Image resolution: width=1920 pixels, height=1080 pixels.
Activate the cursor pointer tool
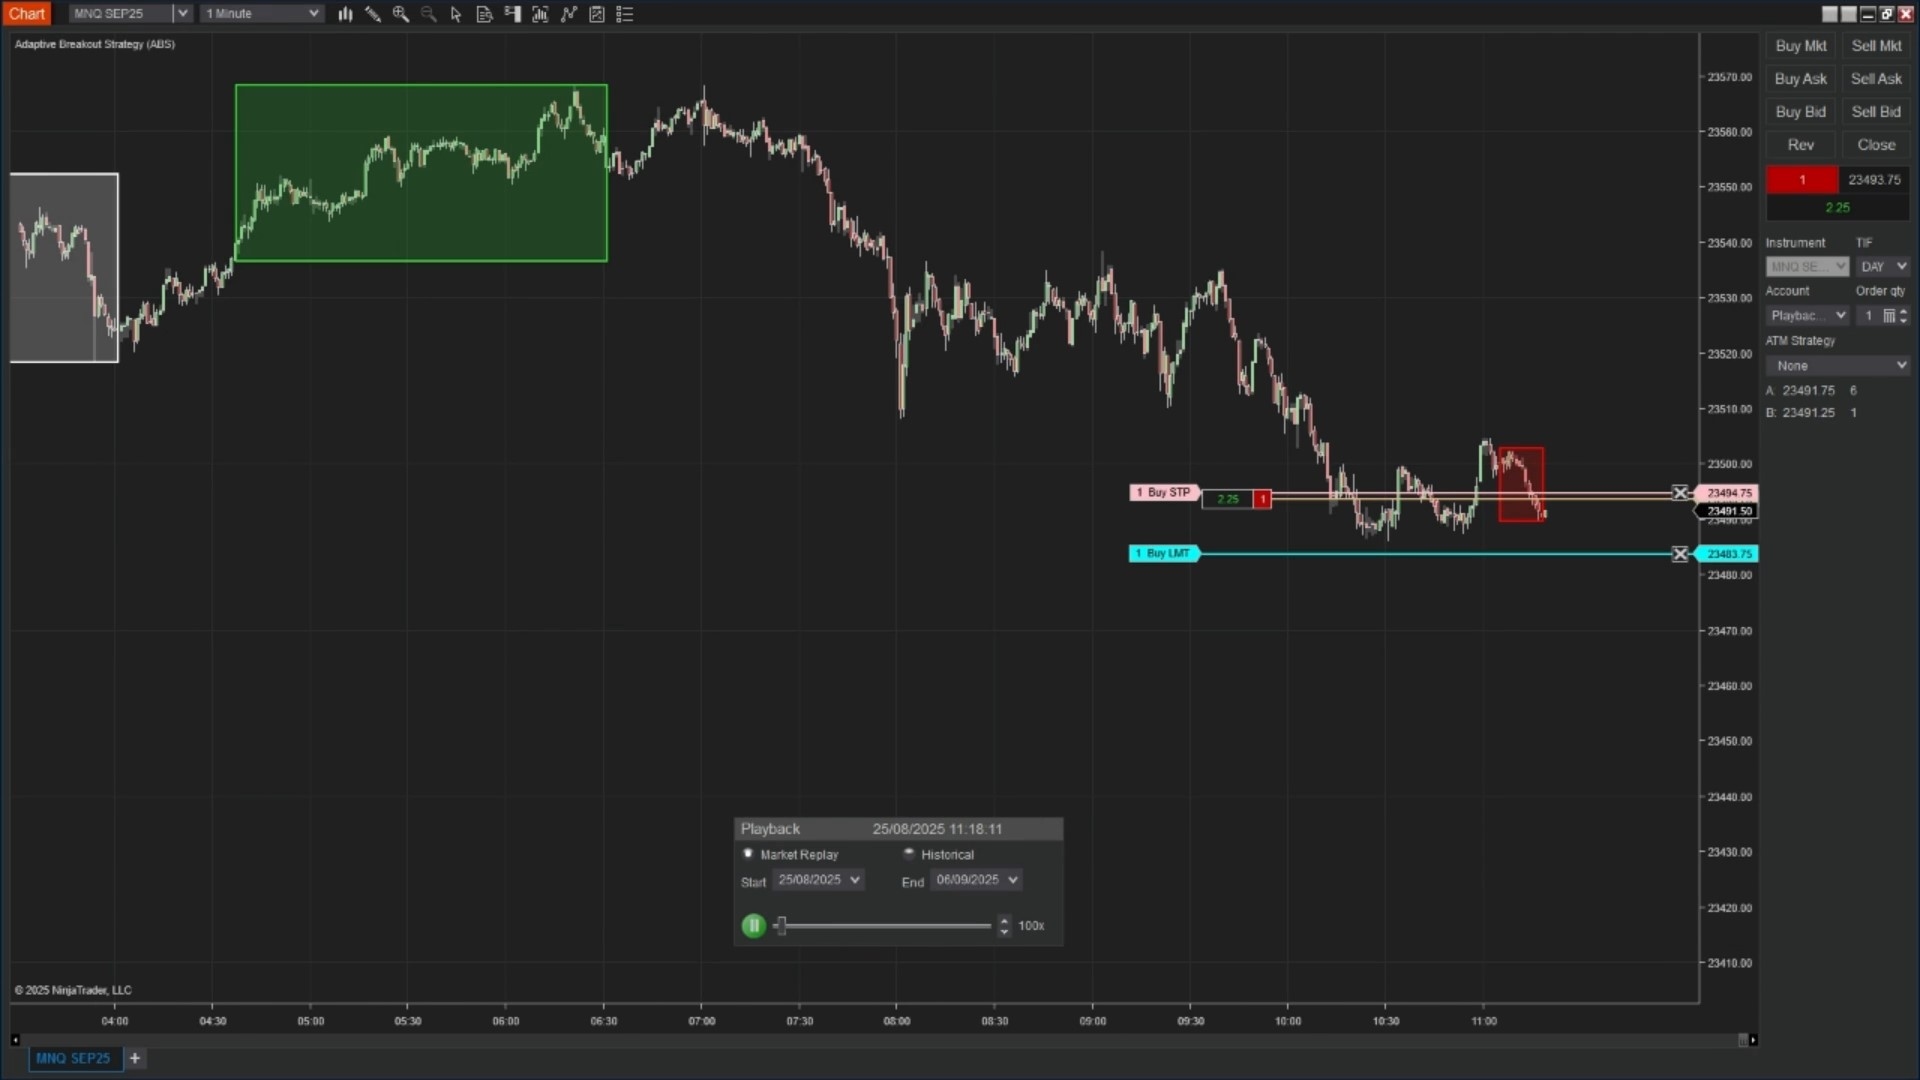coord(456,14)
